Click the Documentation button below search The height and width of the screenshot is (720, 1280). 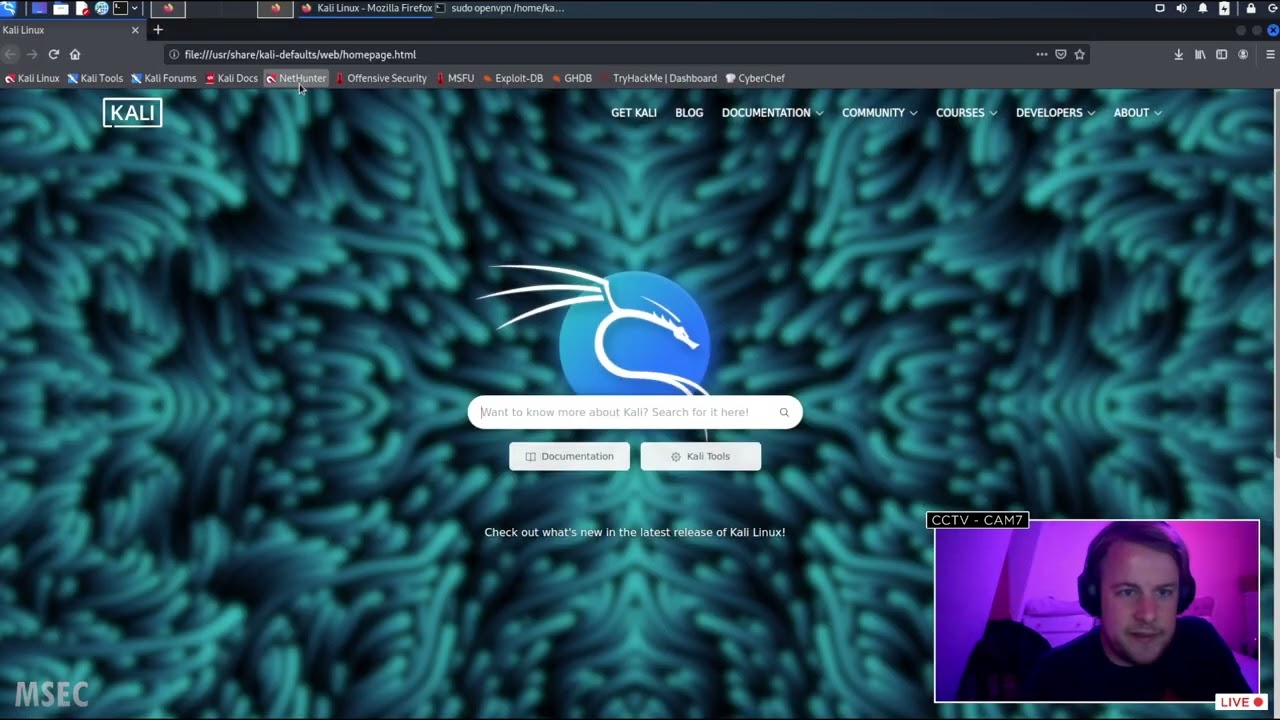coord(569,456)
